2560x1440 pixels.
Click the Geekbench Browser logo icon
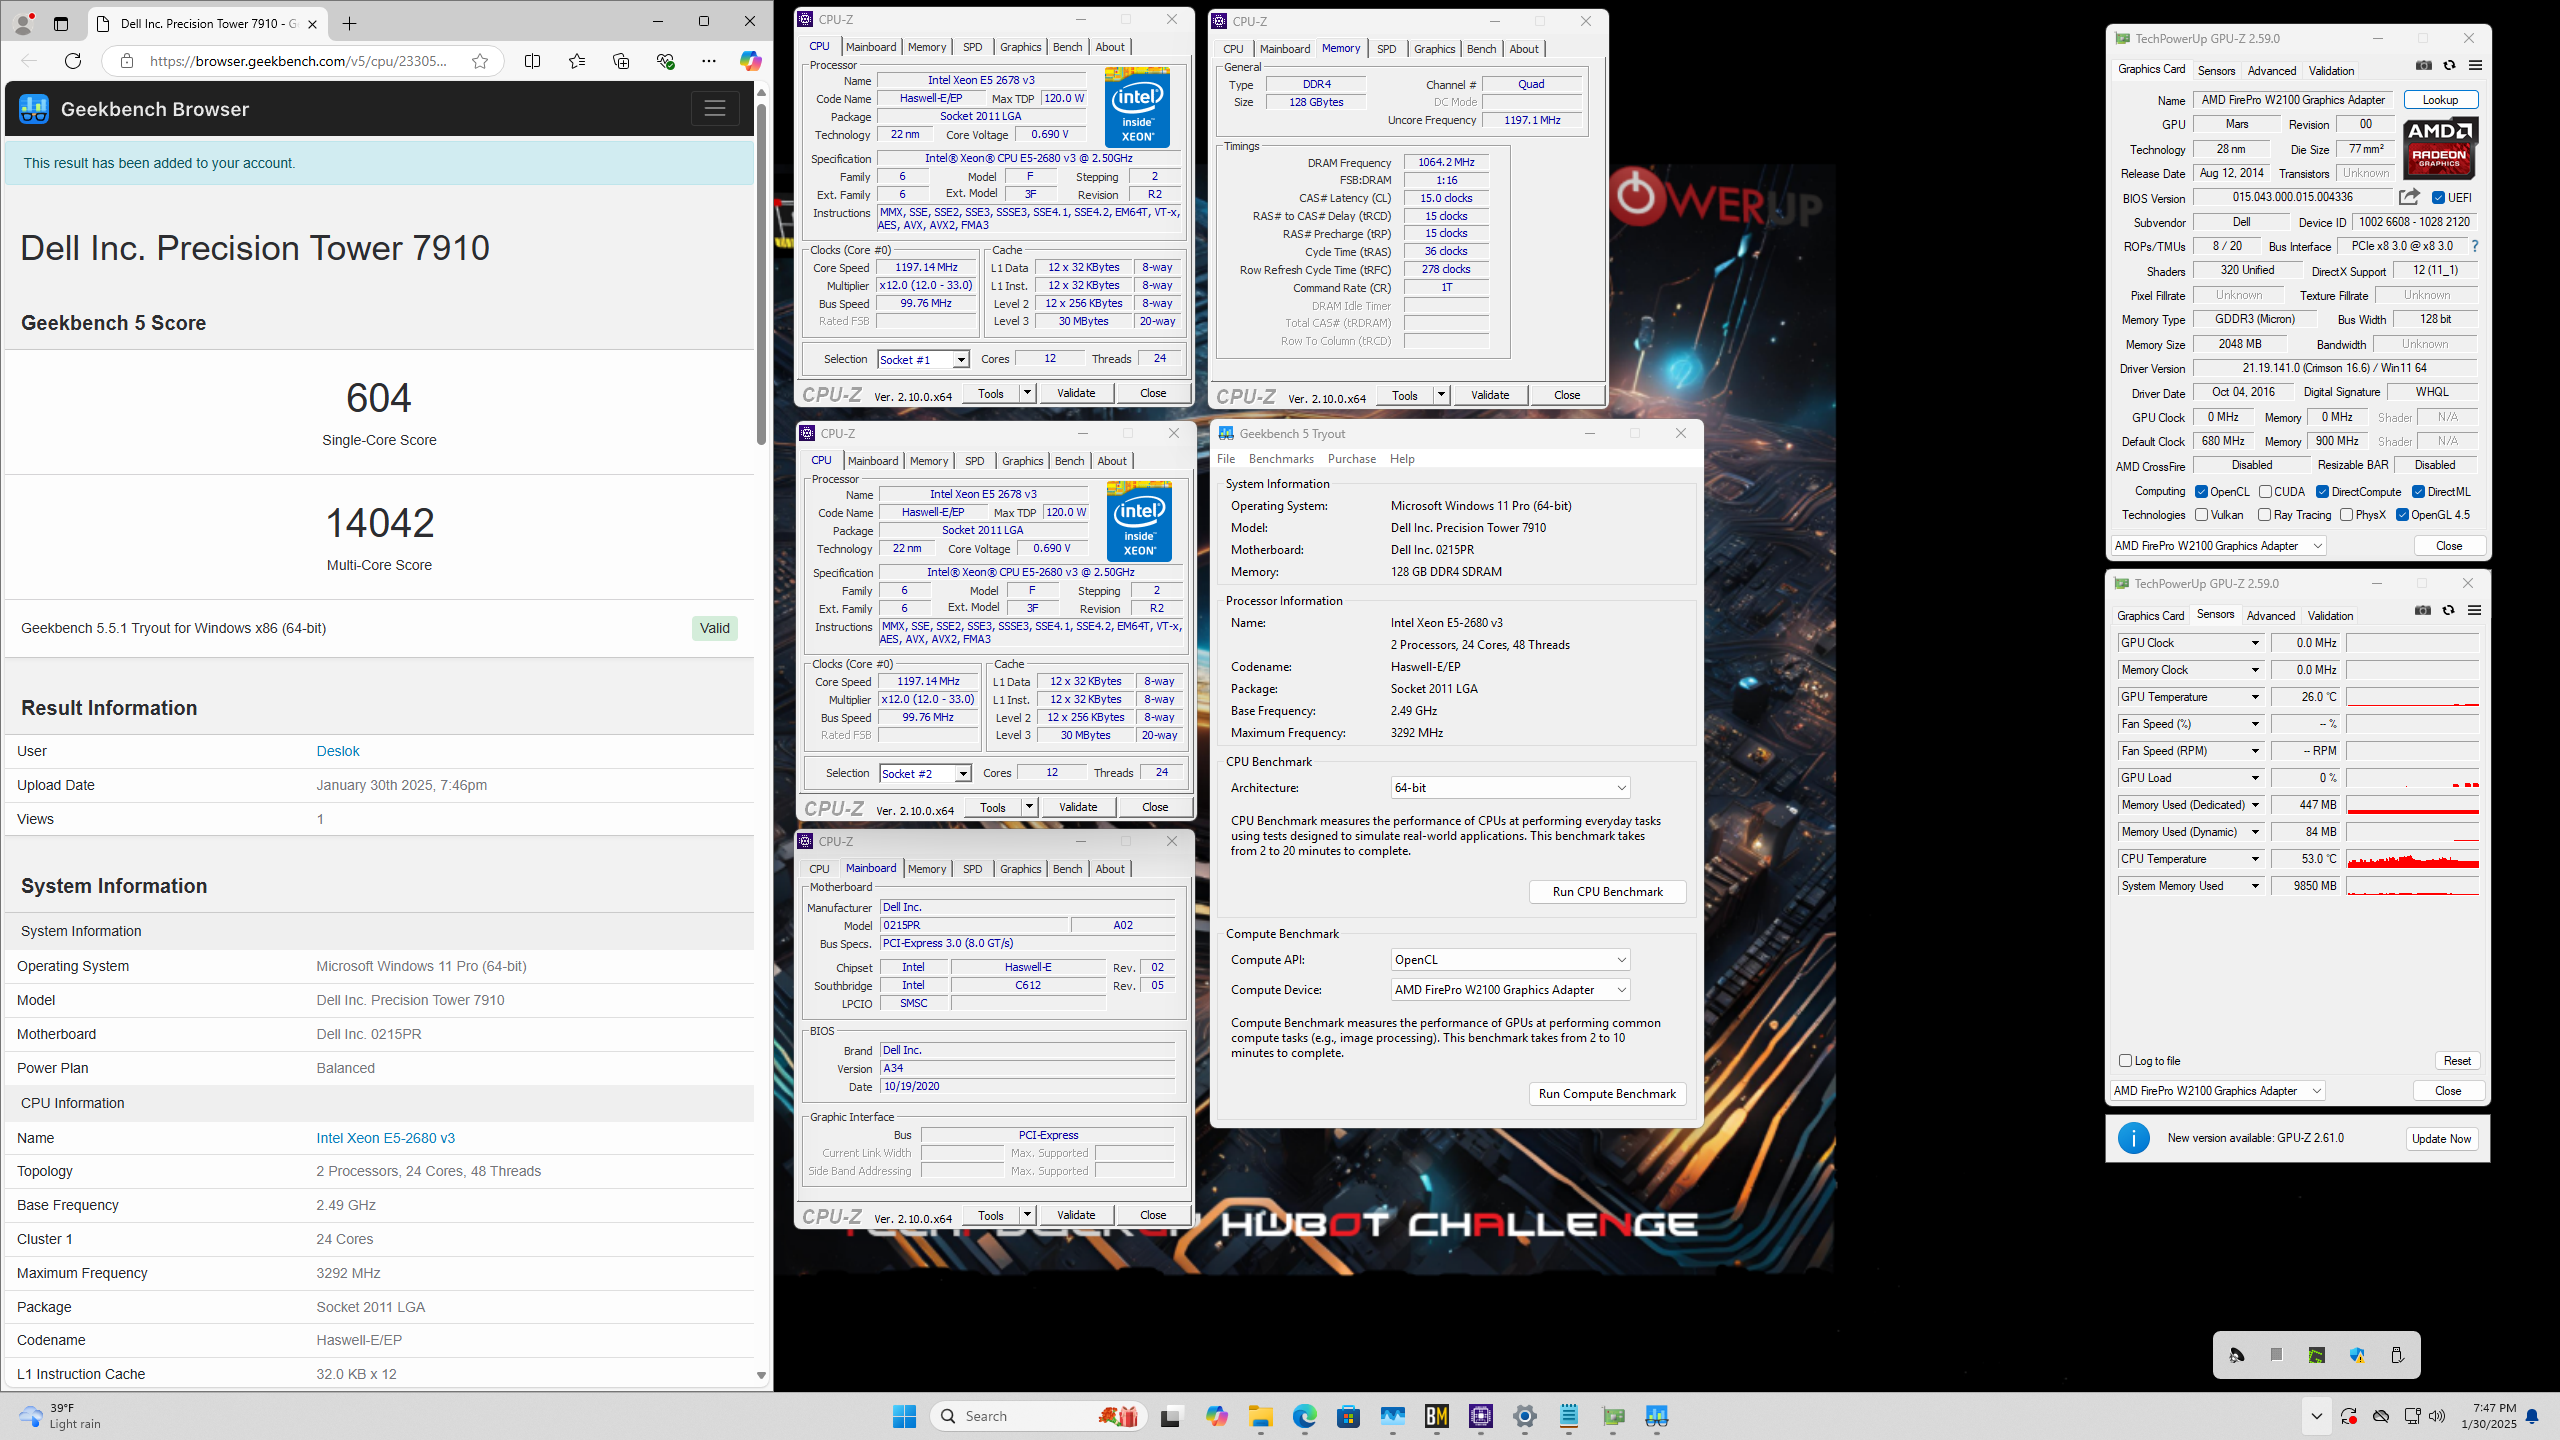[34, 109]
